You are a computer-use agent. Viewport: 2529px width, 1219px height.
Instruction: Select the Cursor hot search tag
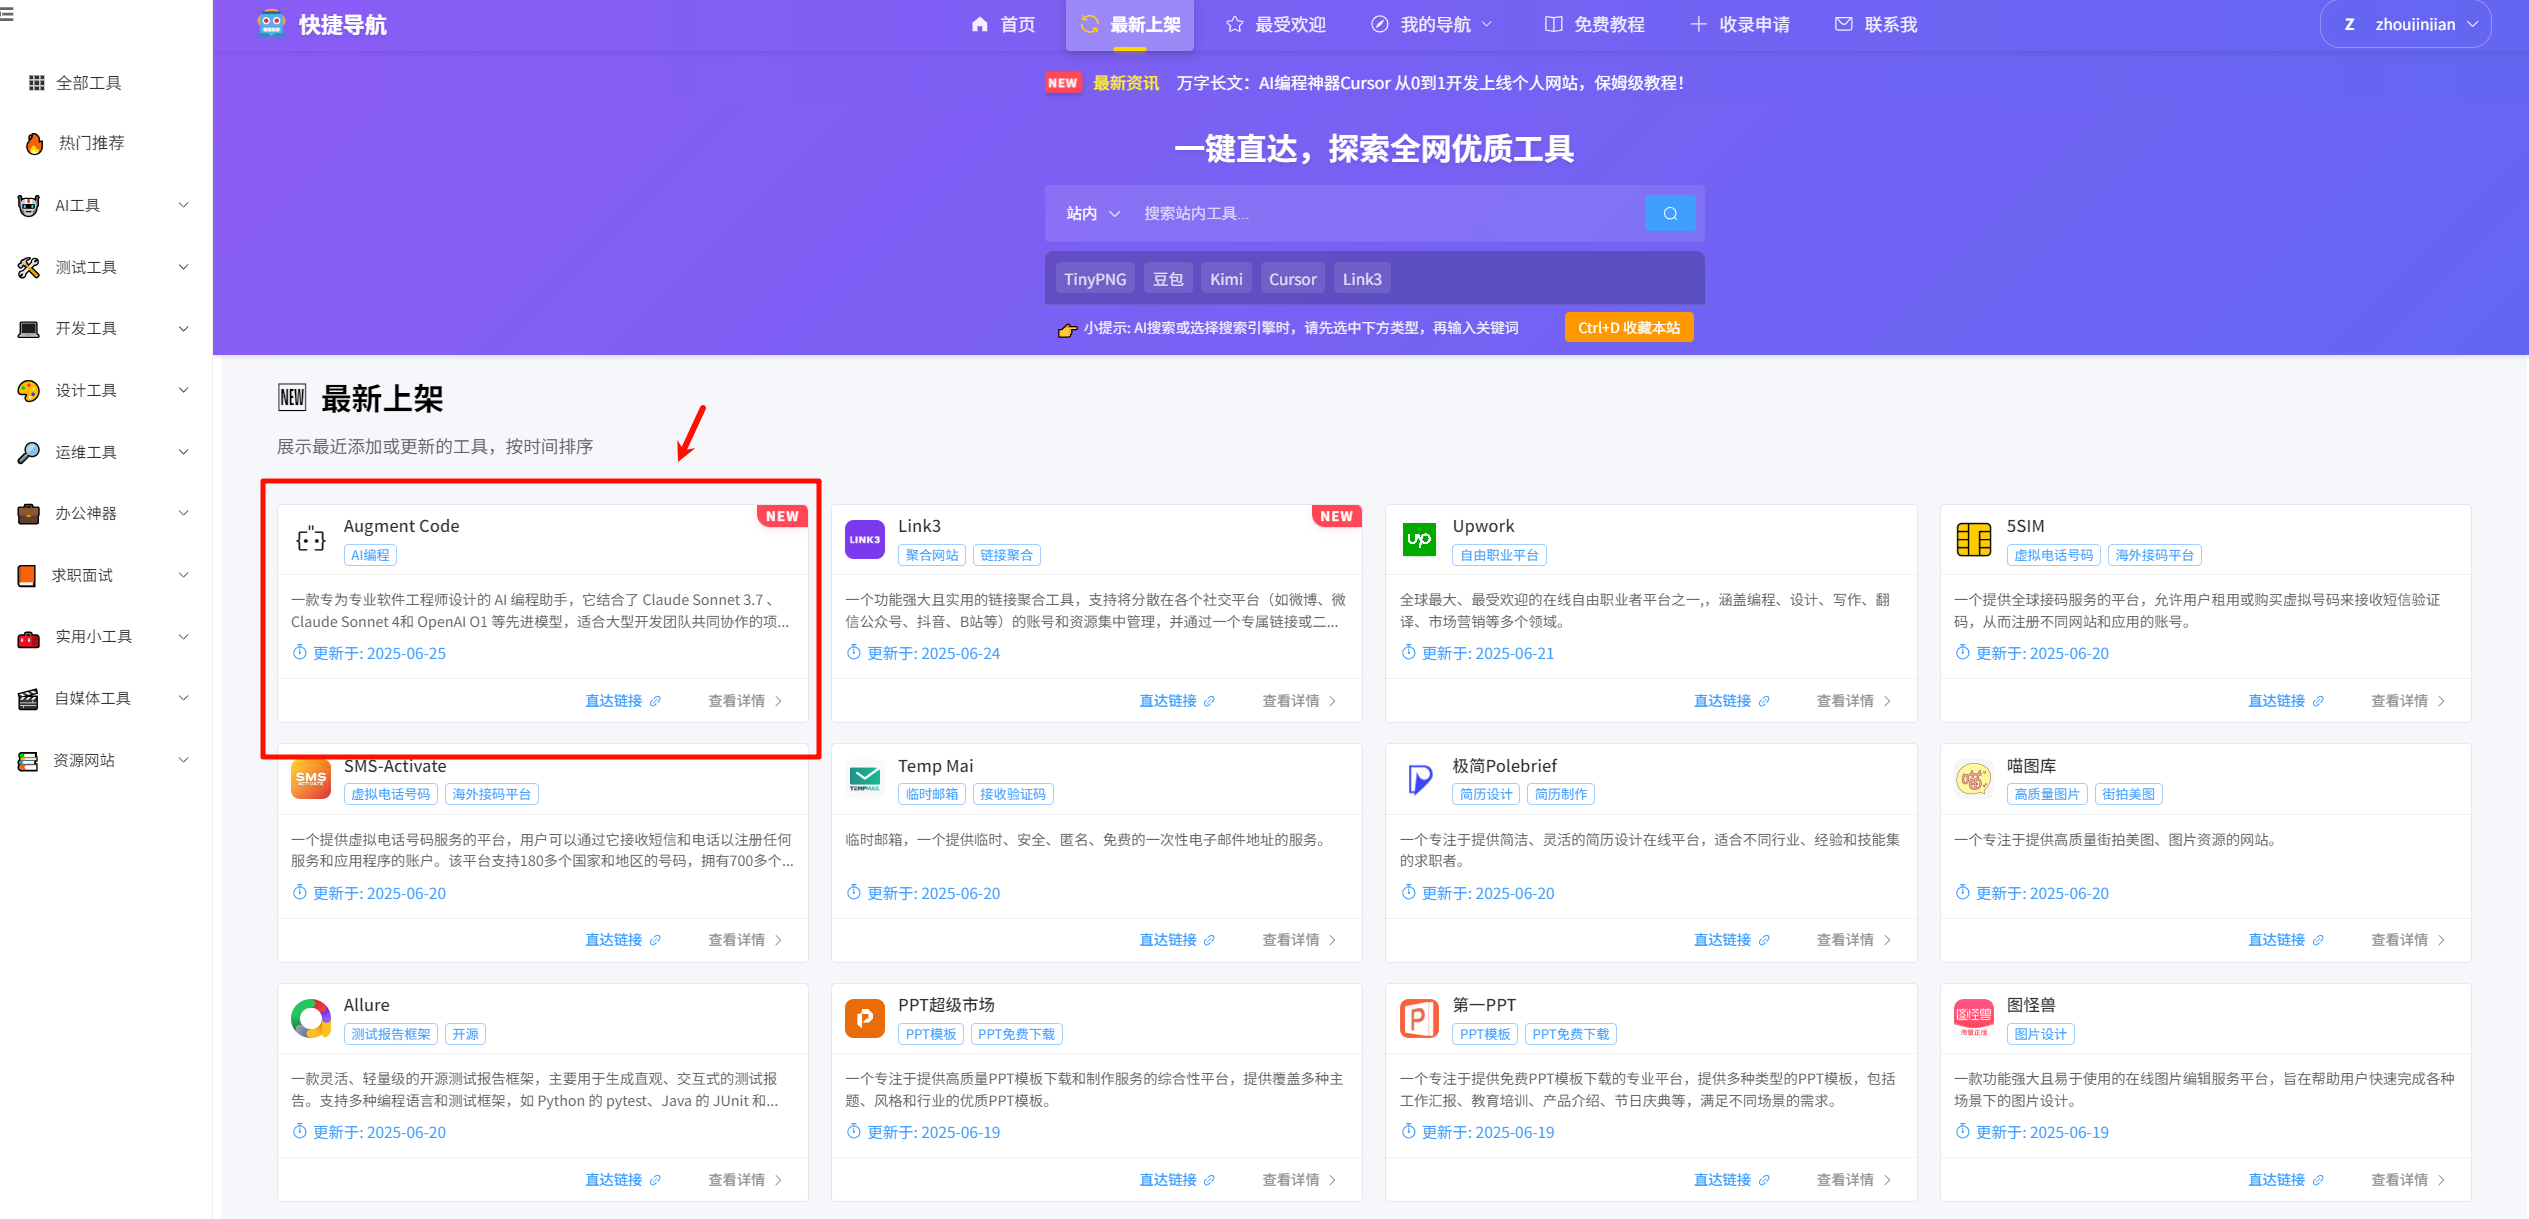(1292, 279)
